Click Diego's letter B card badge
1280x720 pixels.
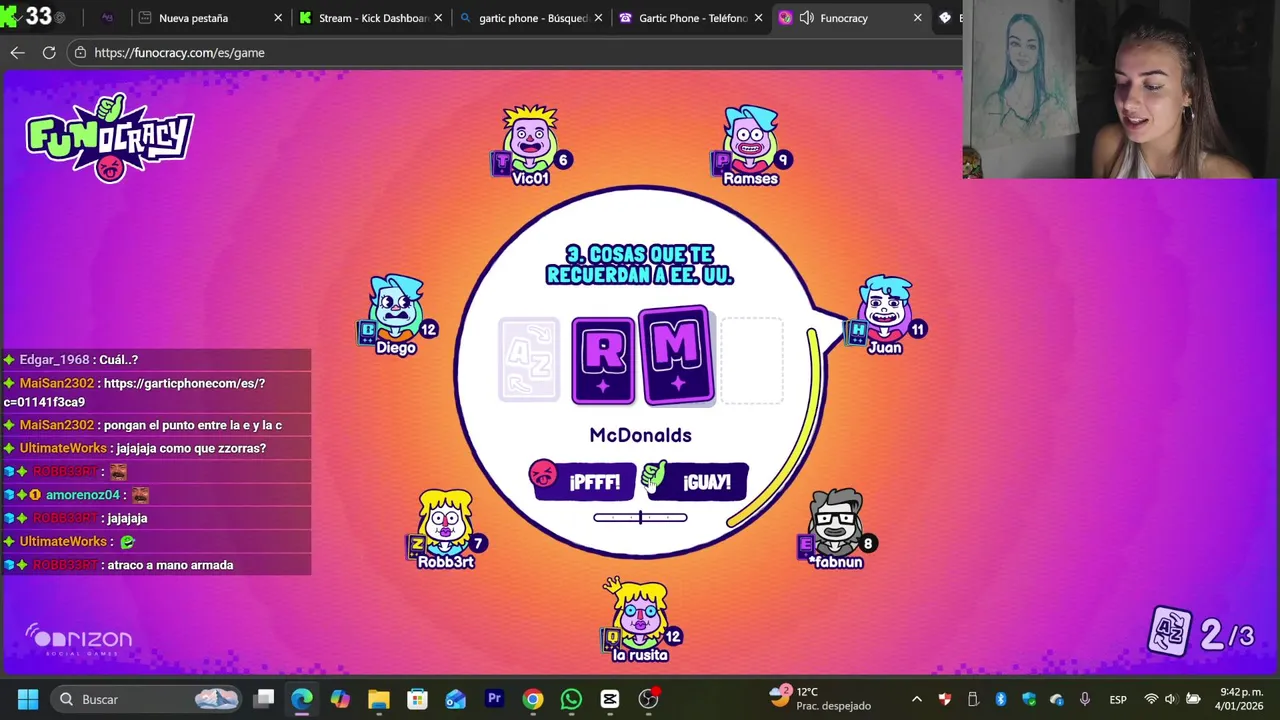tap(369, 331)
